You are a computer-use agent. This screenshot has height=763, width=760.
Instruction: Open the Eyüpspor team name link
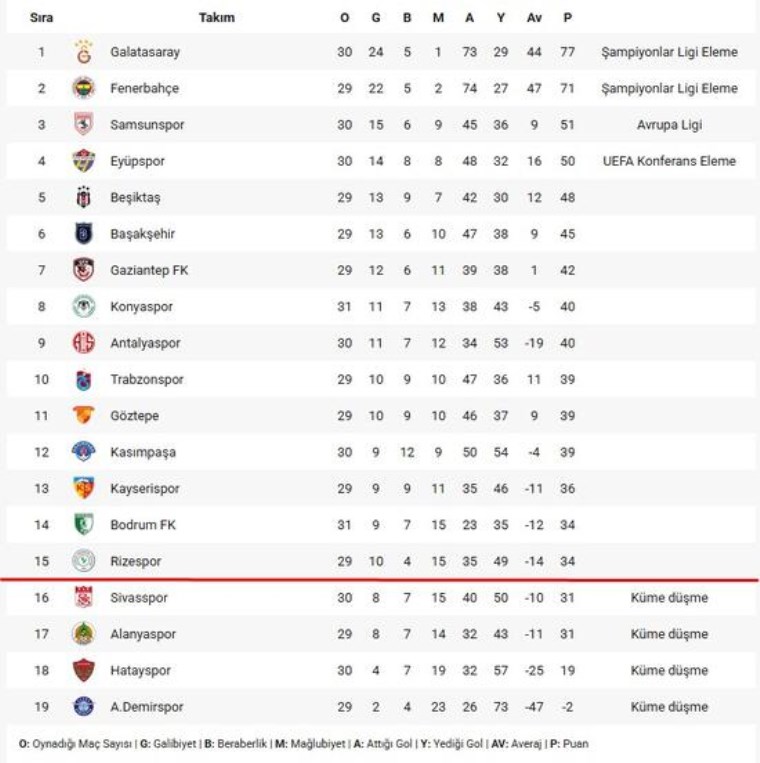click(137, 161)
